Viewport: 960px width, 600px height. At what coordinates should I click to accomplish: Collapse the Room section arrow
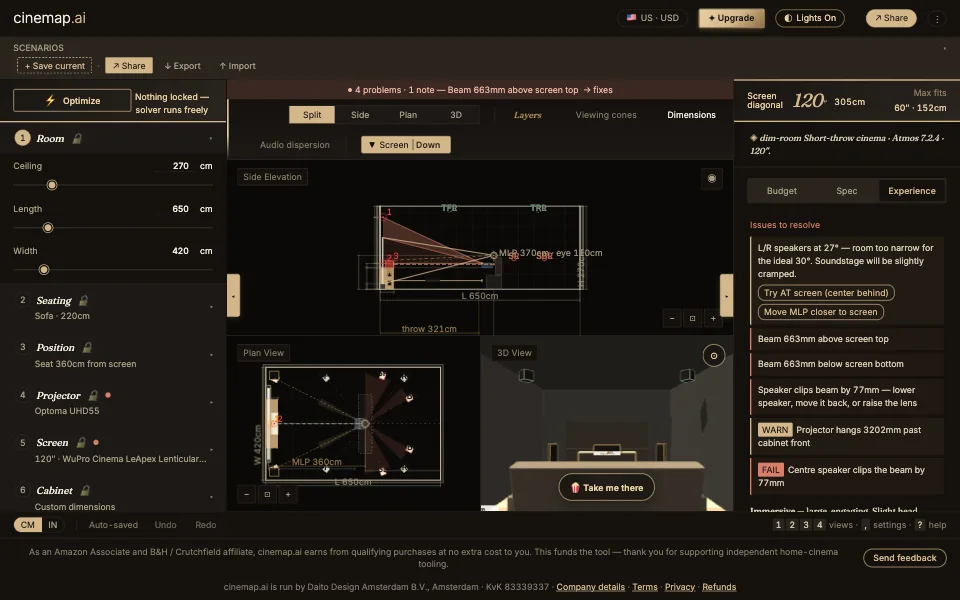click(x=211, y=139)
